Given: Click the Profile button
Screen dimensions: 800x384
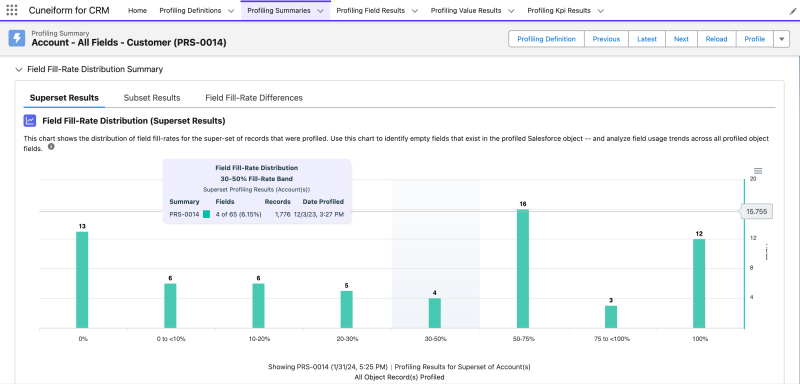Looking at the screenshot, I should coord(755,39).
